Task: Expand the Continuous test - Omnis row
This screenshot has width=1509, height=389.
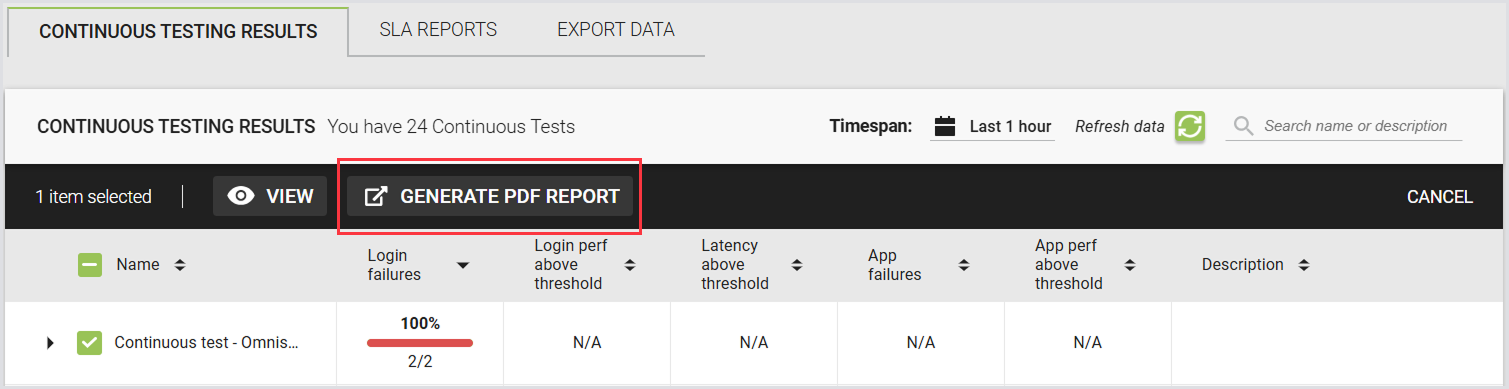Action: (x=50, y=343)
